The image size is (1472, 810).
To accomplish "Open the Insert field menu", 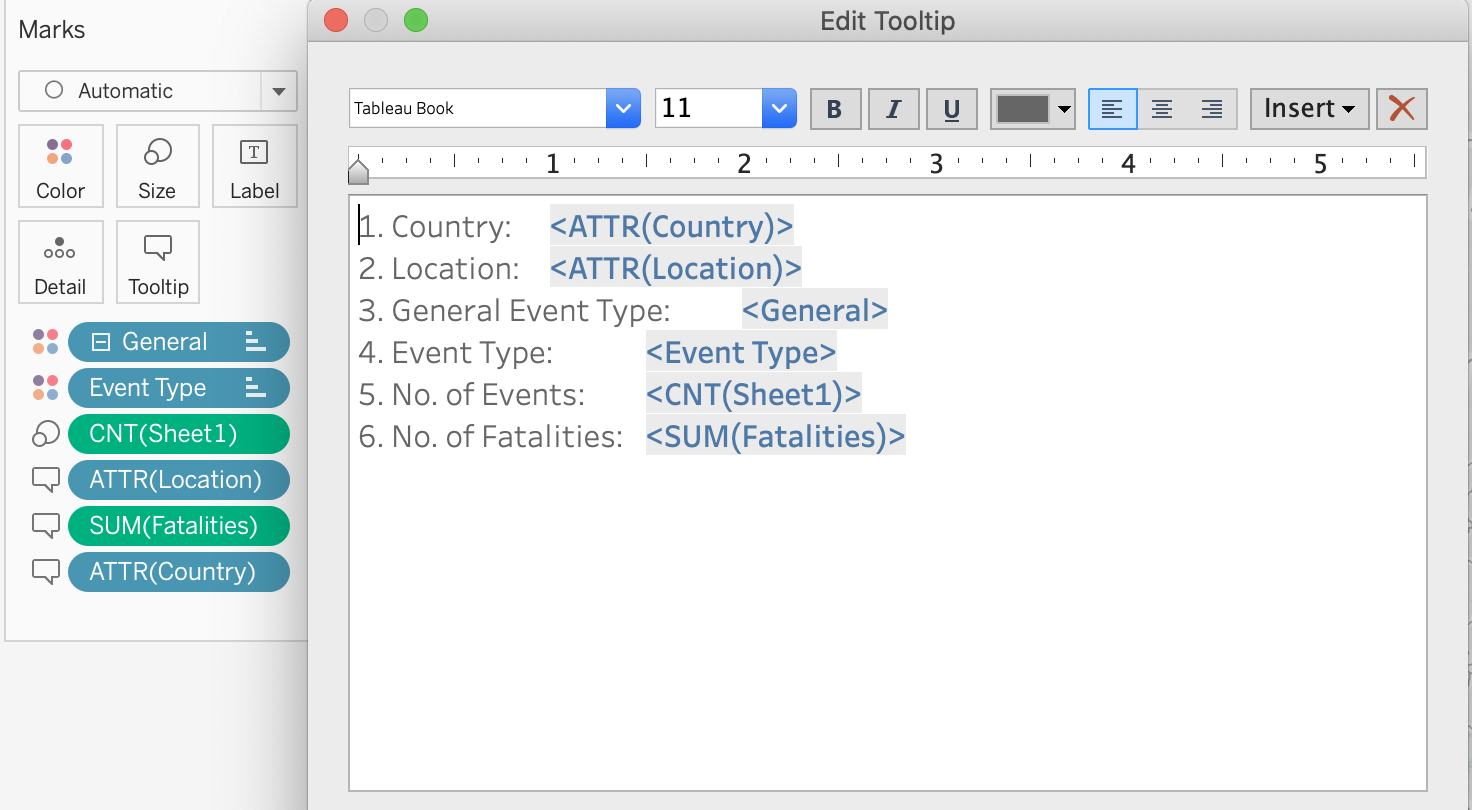I will coord(1308,109).
